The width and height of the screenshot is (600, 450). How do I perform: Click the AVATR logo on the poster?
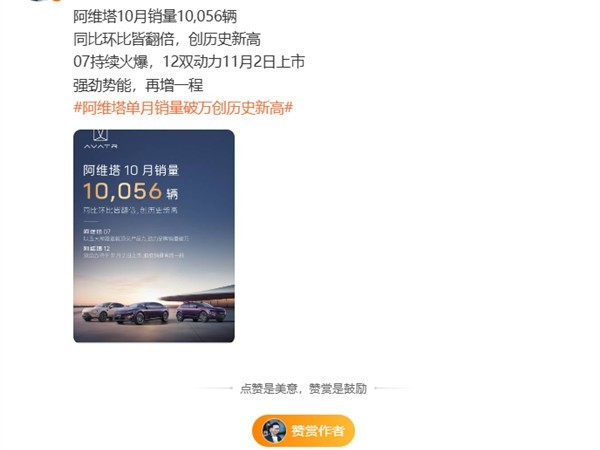pos(101,139)
